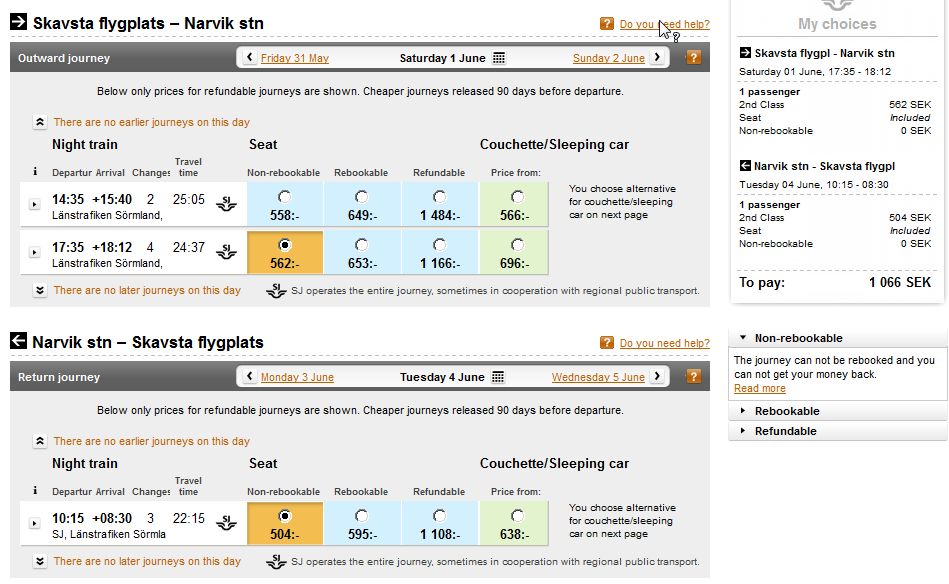Go to next day arrow after Sunday 2 June
The height and width of the screenshot is (584, 949).
(x=657, y=57)
